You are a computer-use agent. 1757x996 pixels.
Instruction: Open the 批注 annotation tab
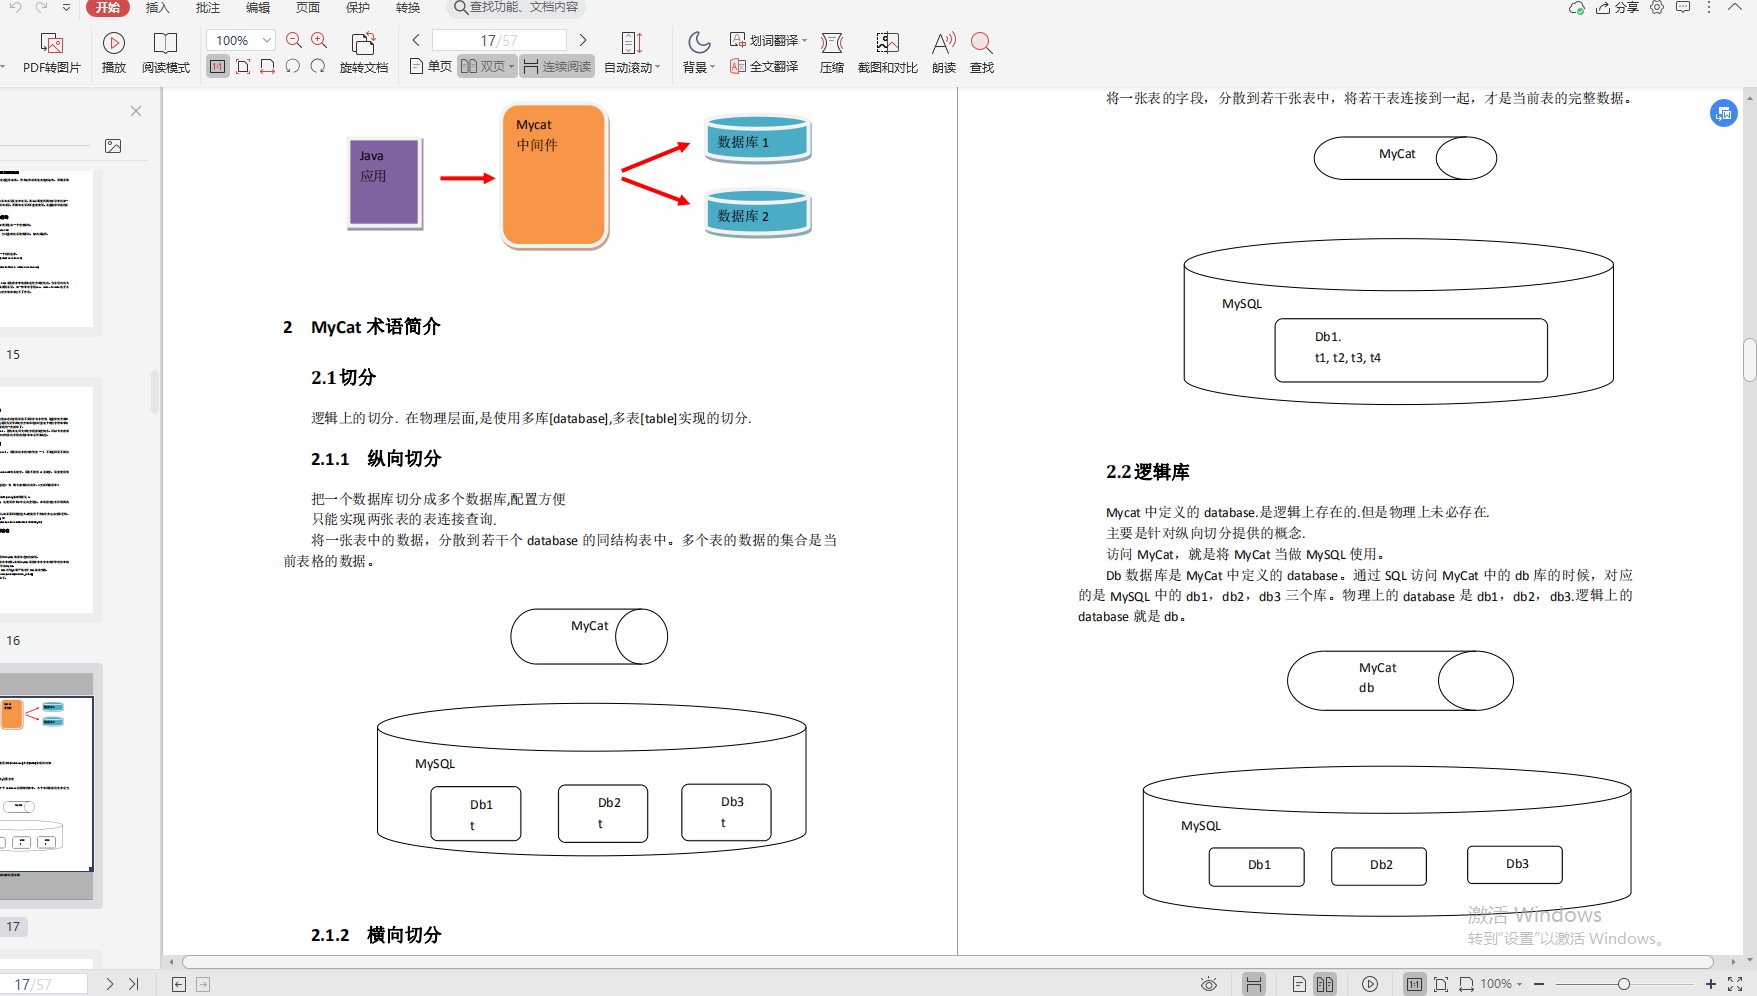pos(207,8)
